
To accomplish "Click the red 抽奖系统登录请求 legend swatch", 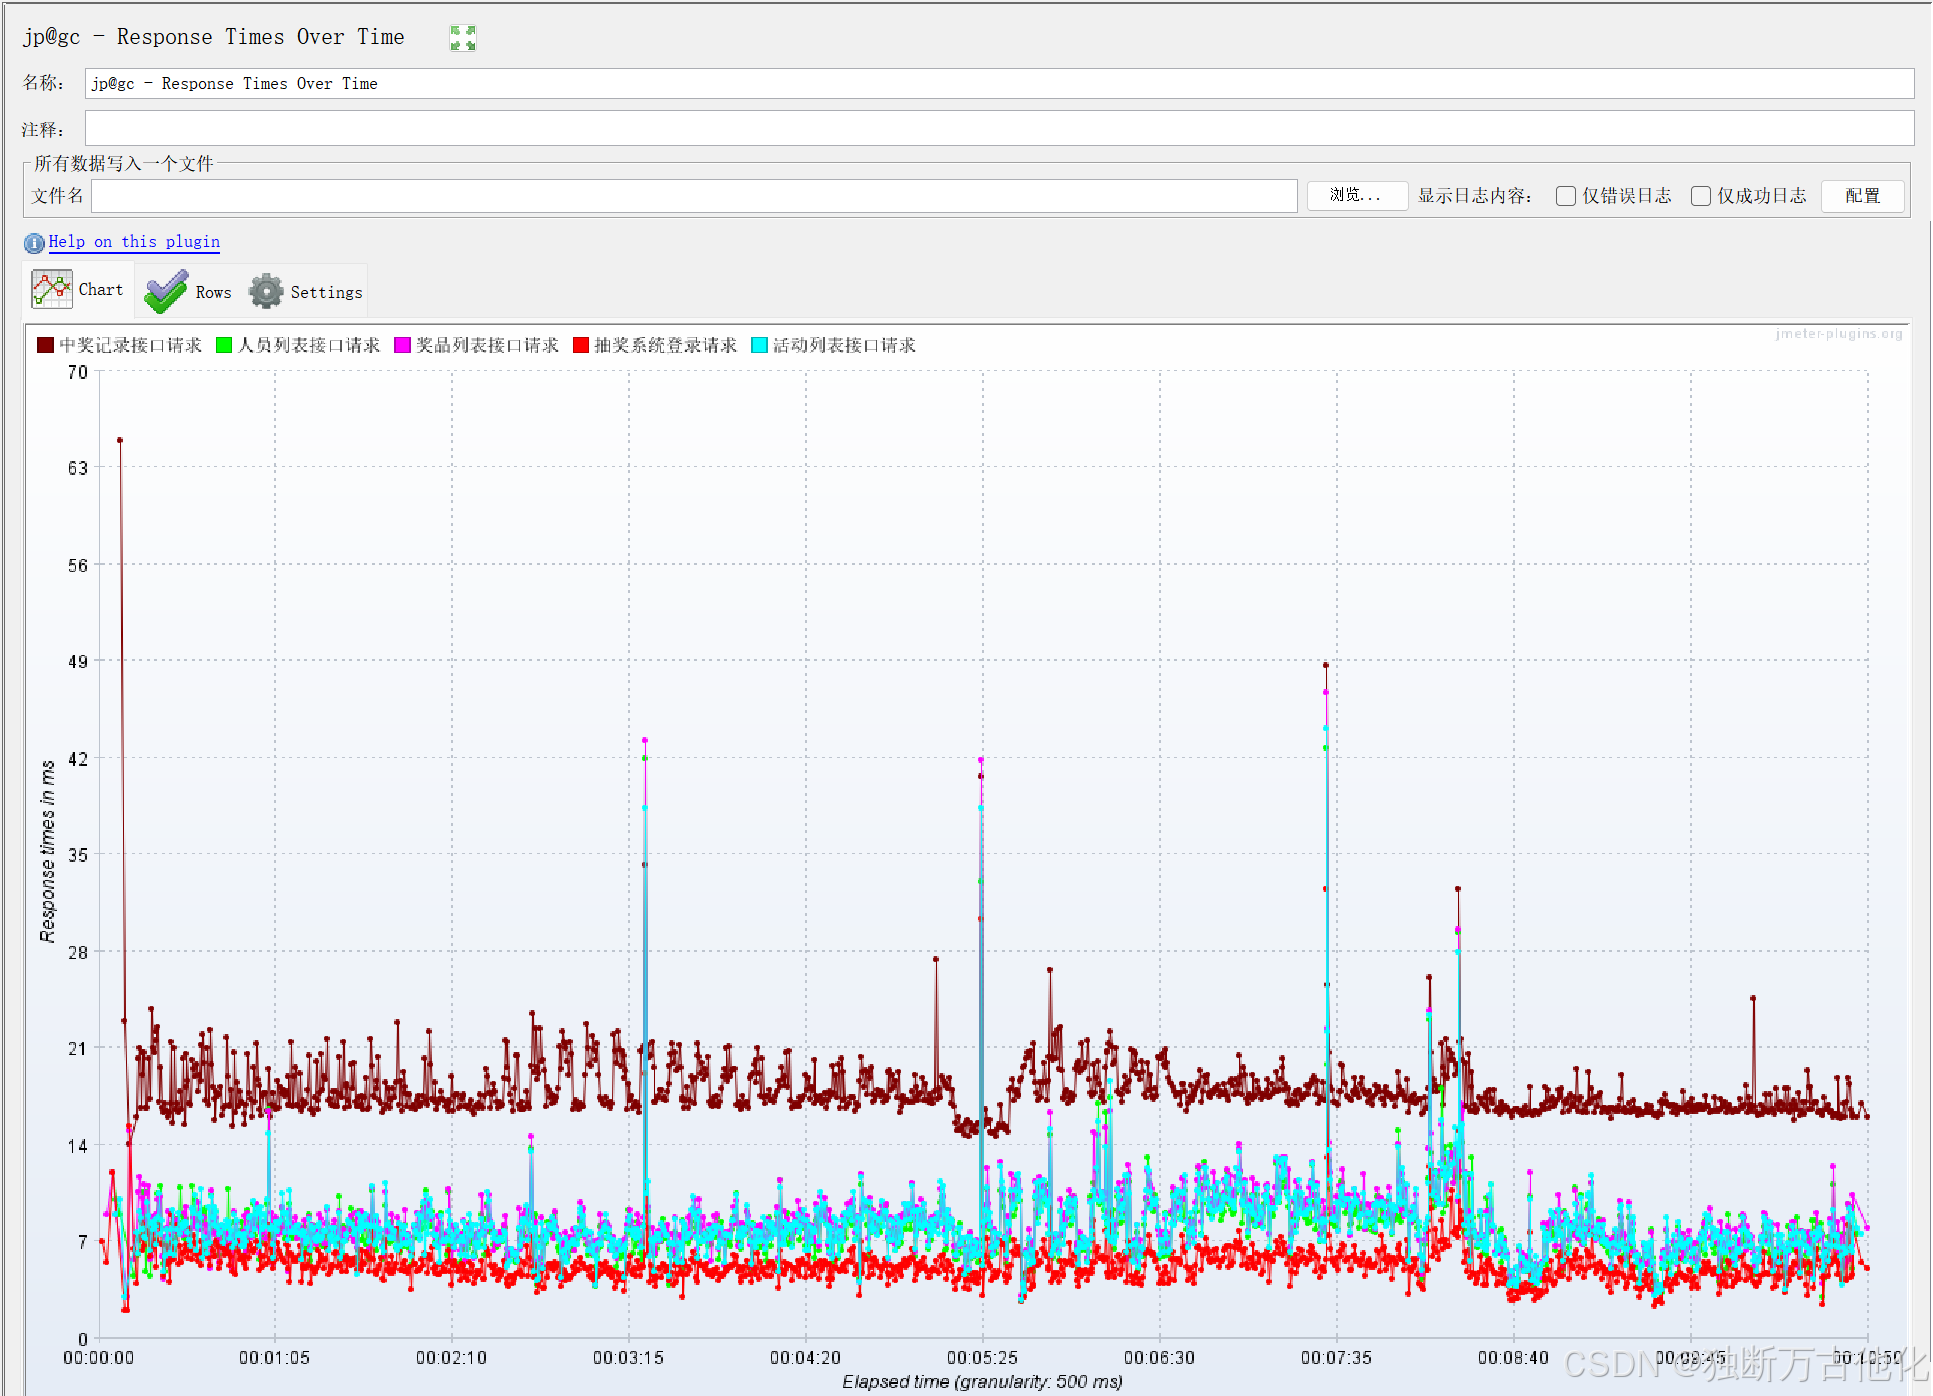I will coord(581,345).
